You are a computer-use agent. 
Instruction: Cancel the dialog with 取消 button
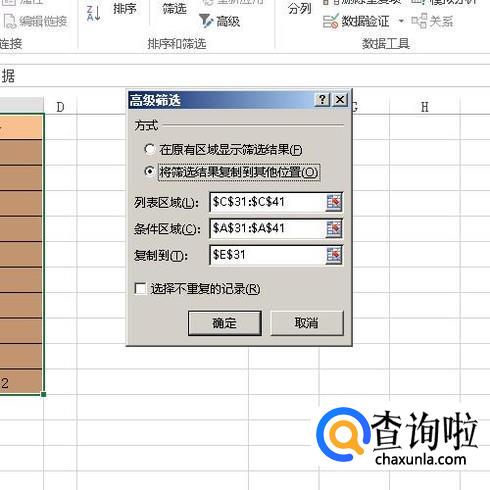(307, 323)
